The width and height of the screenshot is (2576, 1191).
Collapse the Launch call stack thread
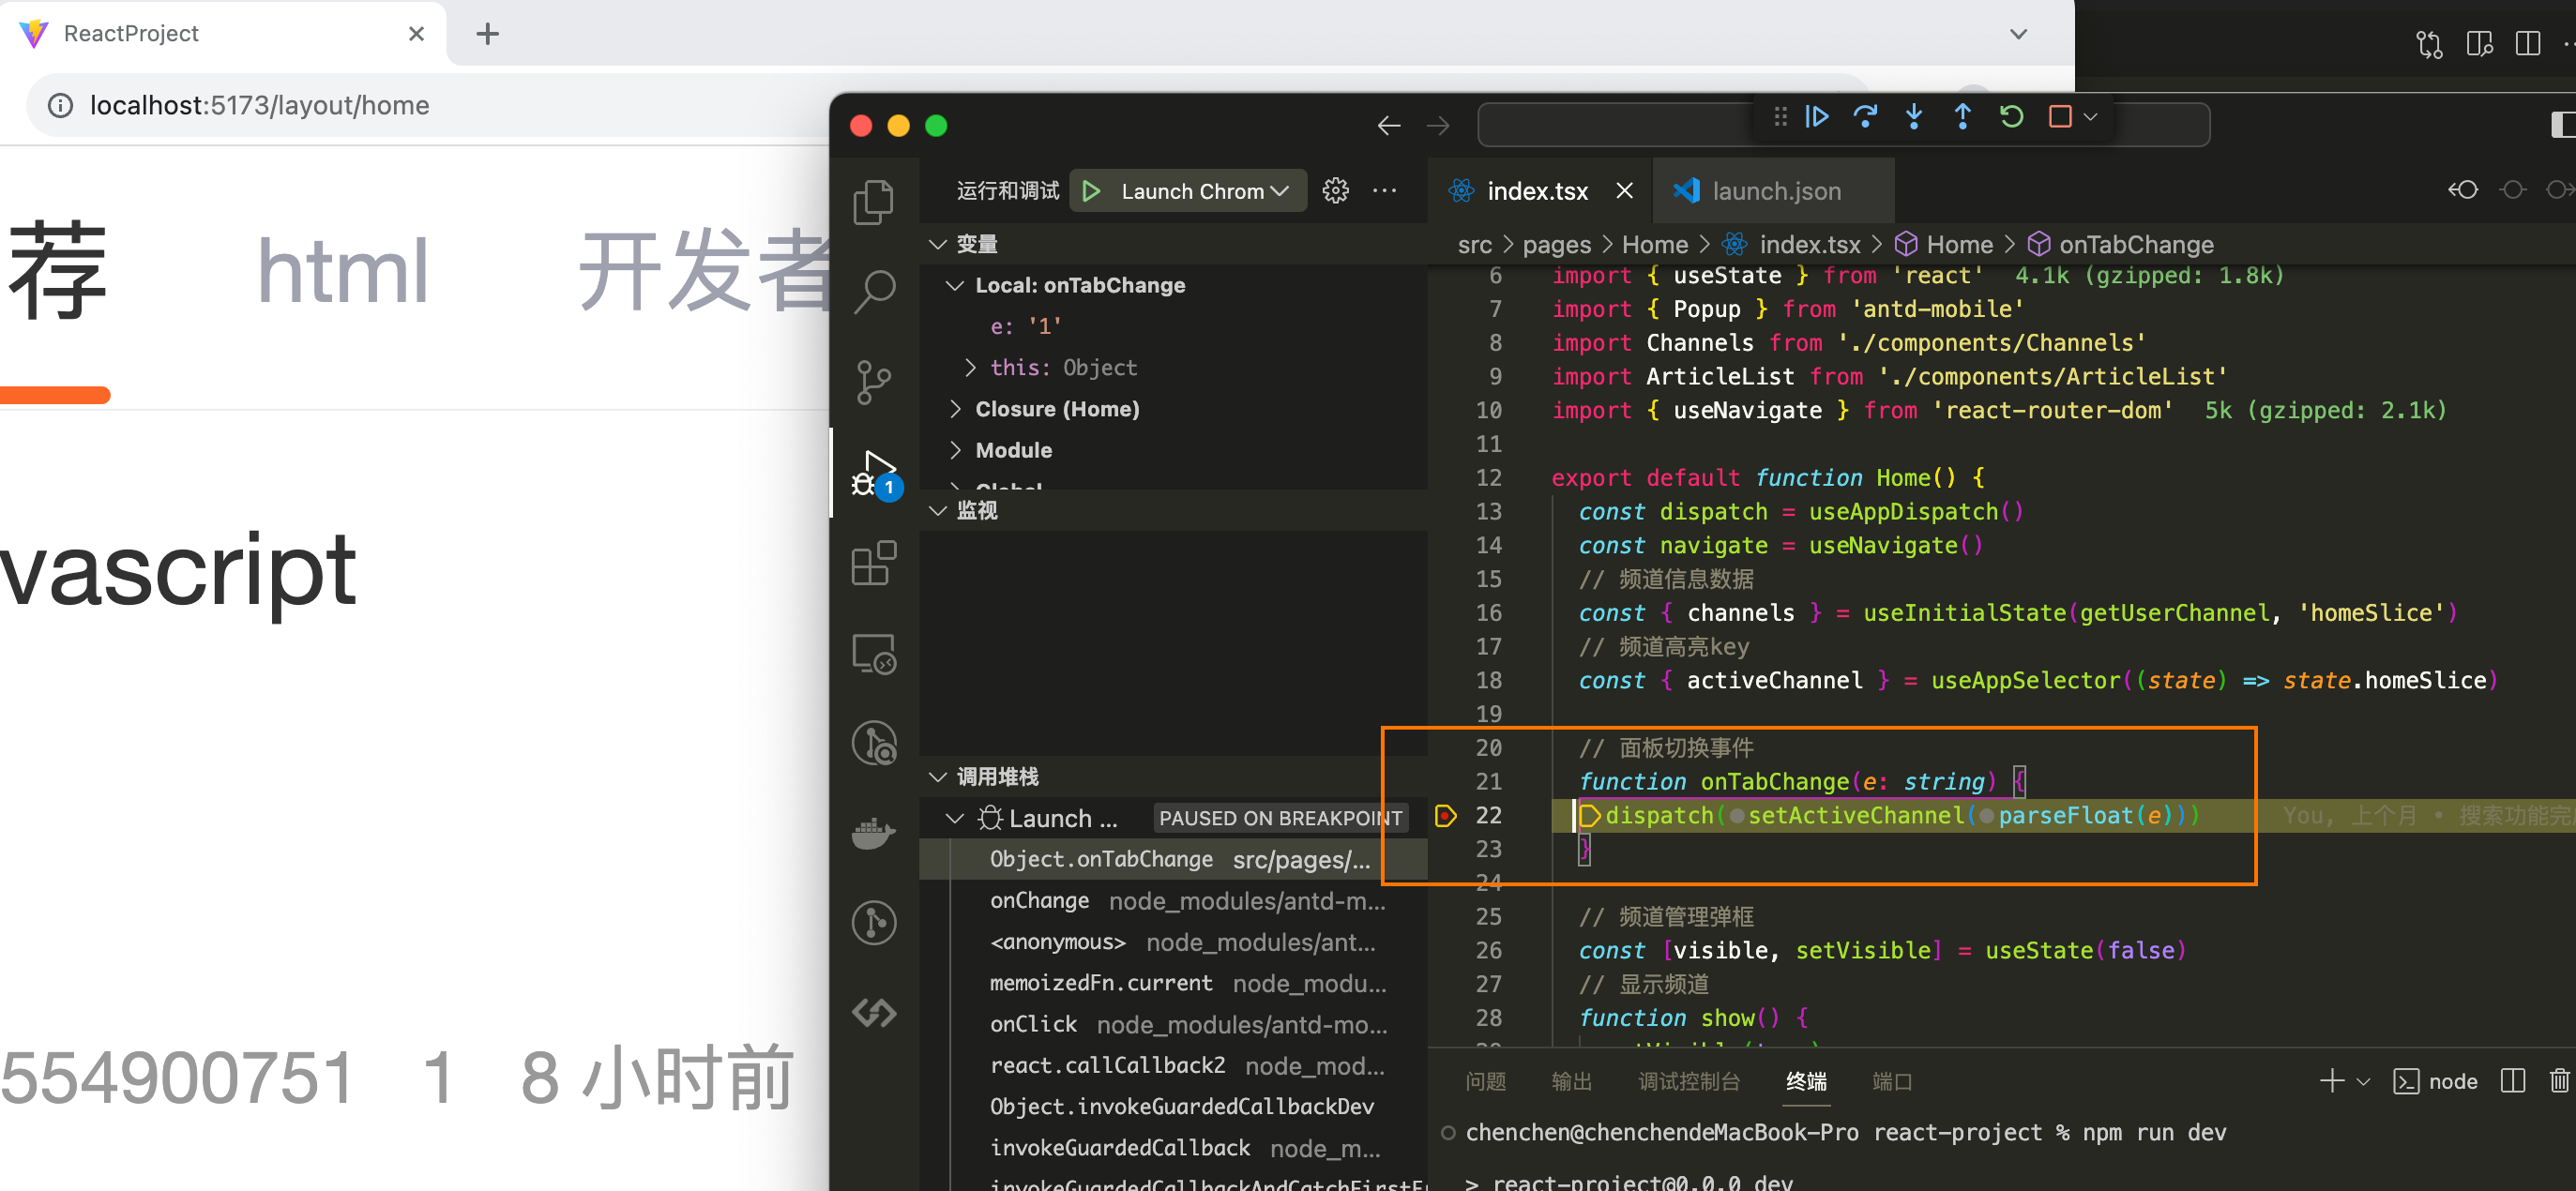[955, 819]
